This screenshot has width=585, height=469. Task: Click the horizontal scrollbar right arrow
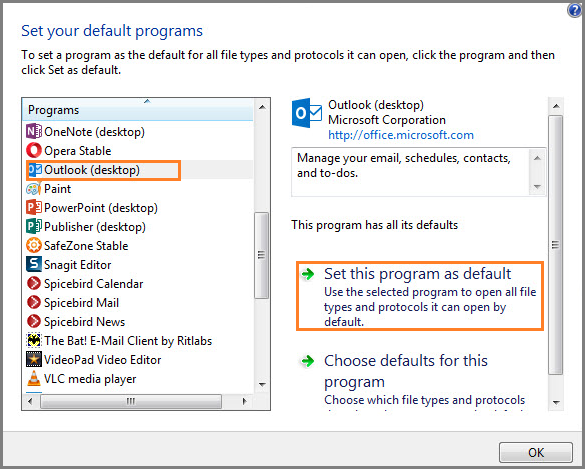[244, 401]
